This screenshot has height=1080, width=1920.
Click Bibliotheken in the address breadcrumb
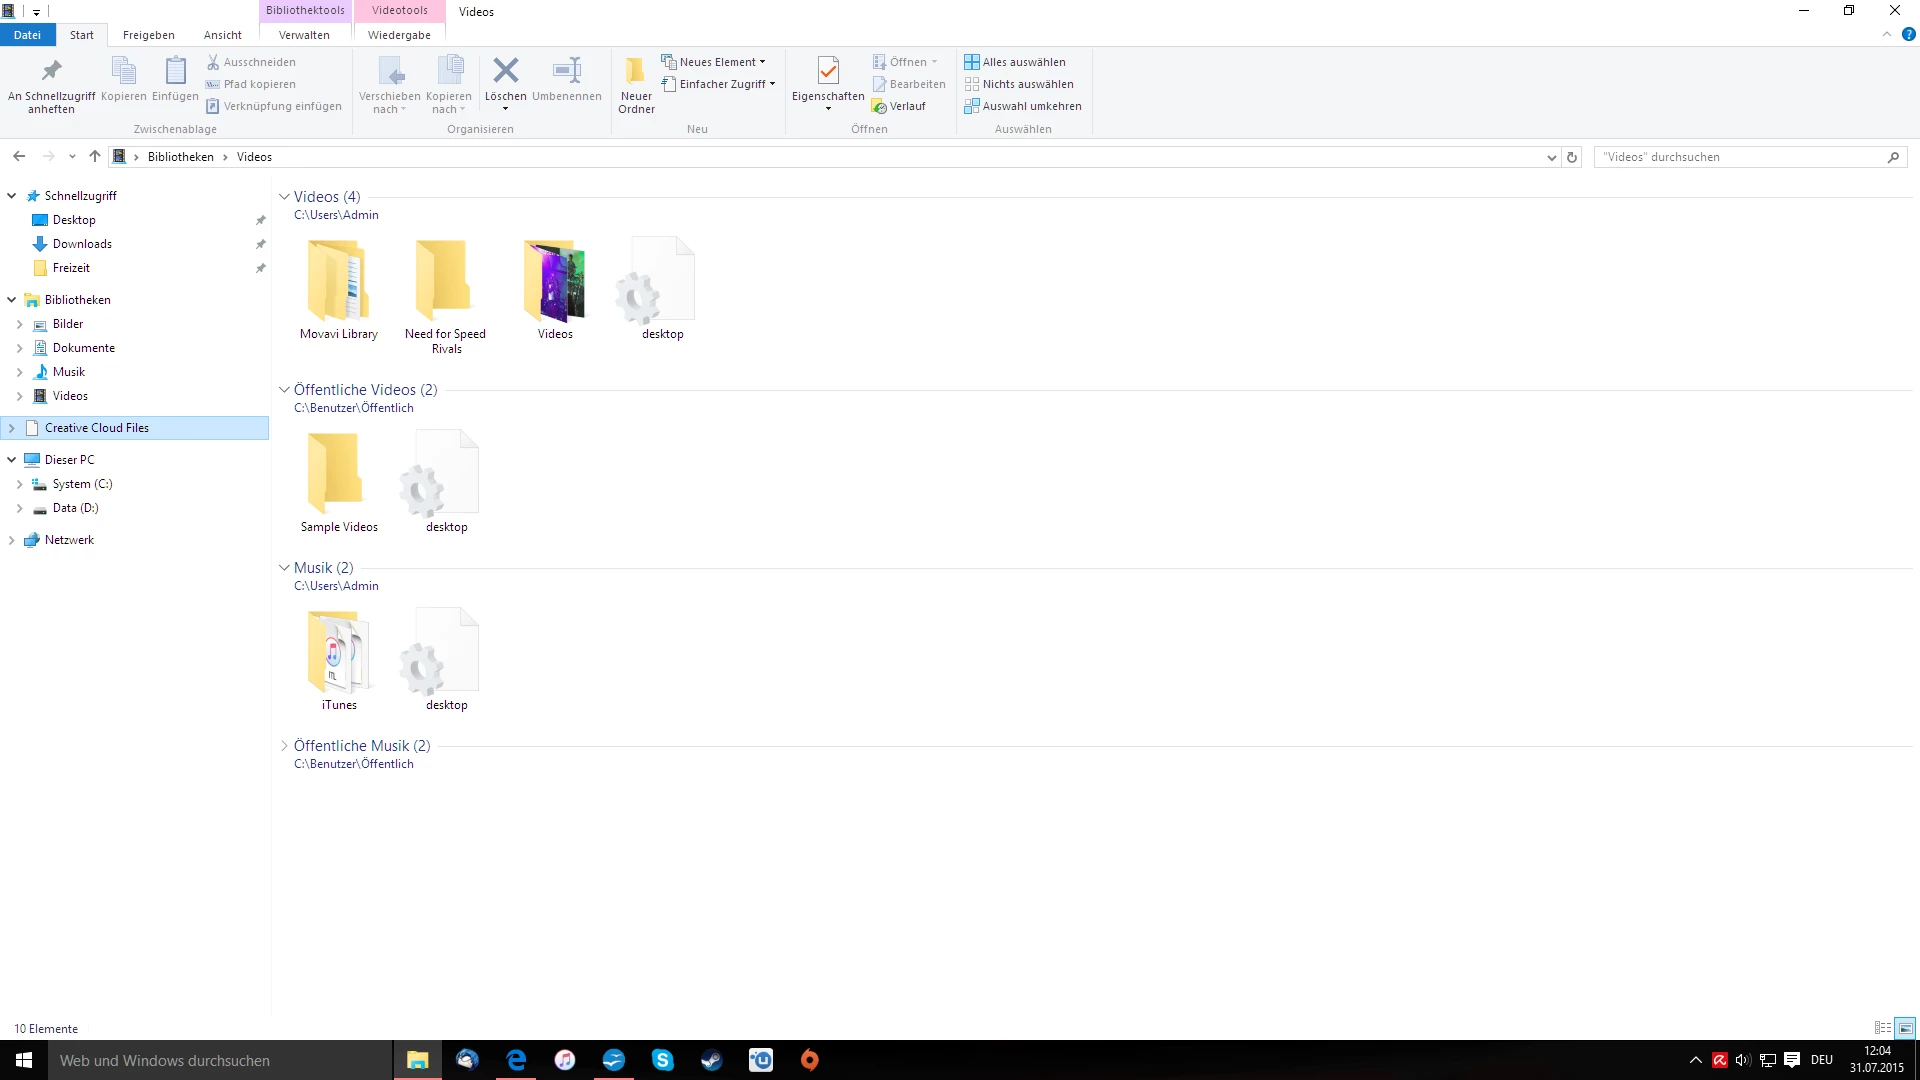pyautogui.click(x=180, y=157)
